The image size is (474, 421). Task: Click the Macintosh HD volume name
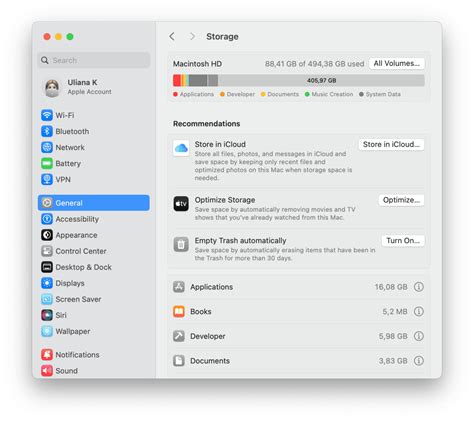click(x=197, y=64)
